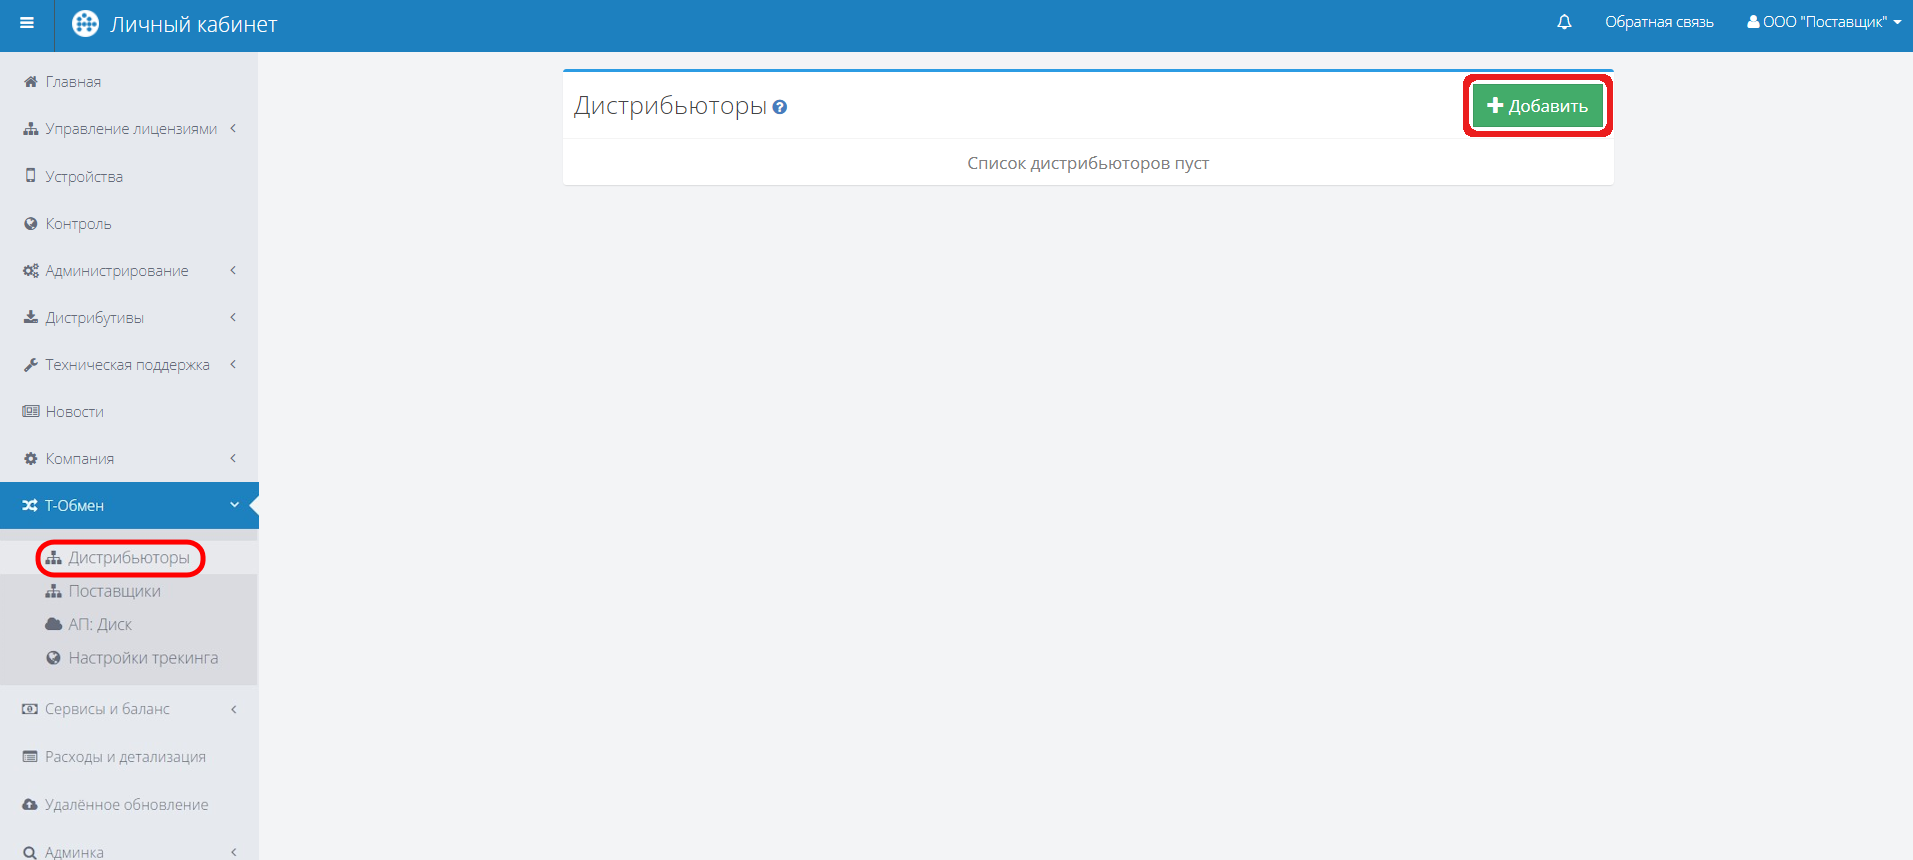The height and width of the screenshot is (860, 1913).
Task: Open notifications bell icon
Action: 1564,22
